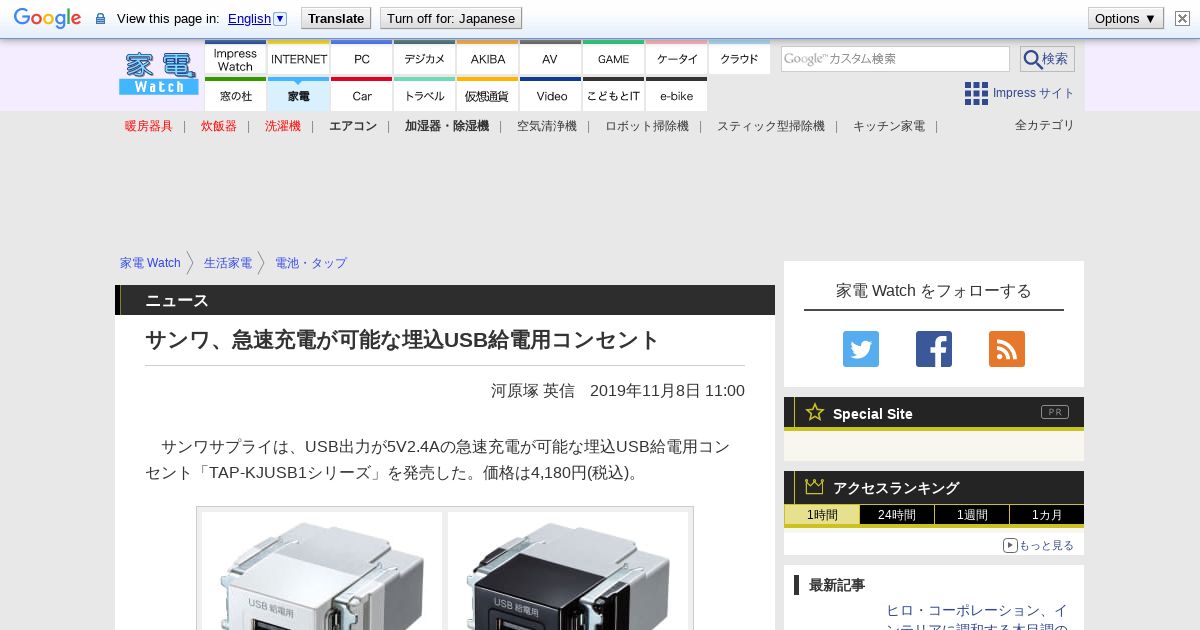This screenshot has height=630, width=1200.
Task: Click the silver USB outlet product image
Action: point(322,571)
